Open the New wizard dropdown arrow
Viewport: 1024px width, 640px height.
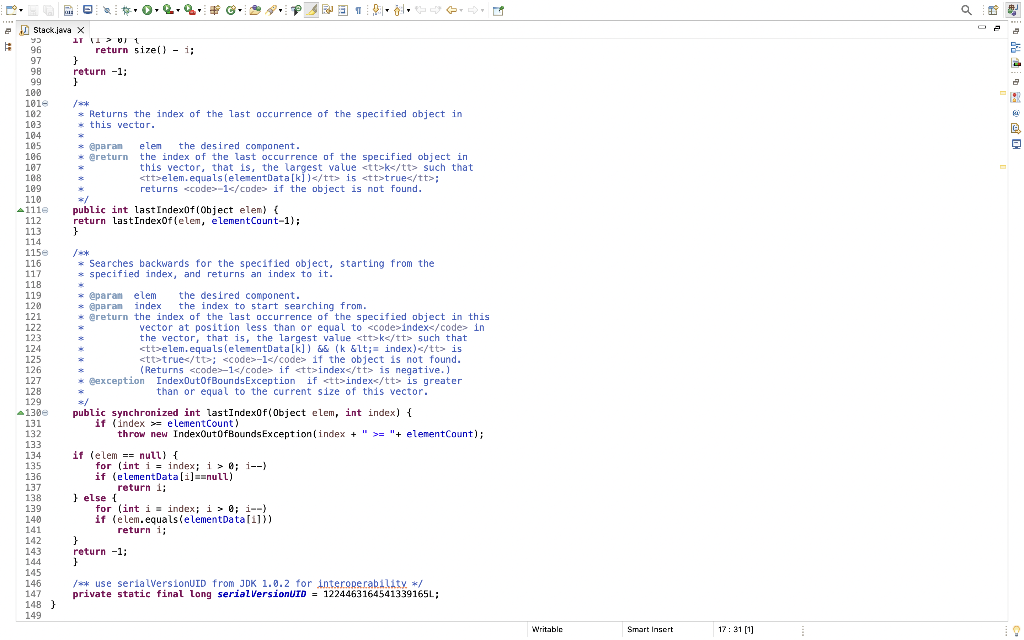click(21, 10)
